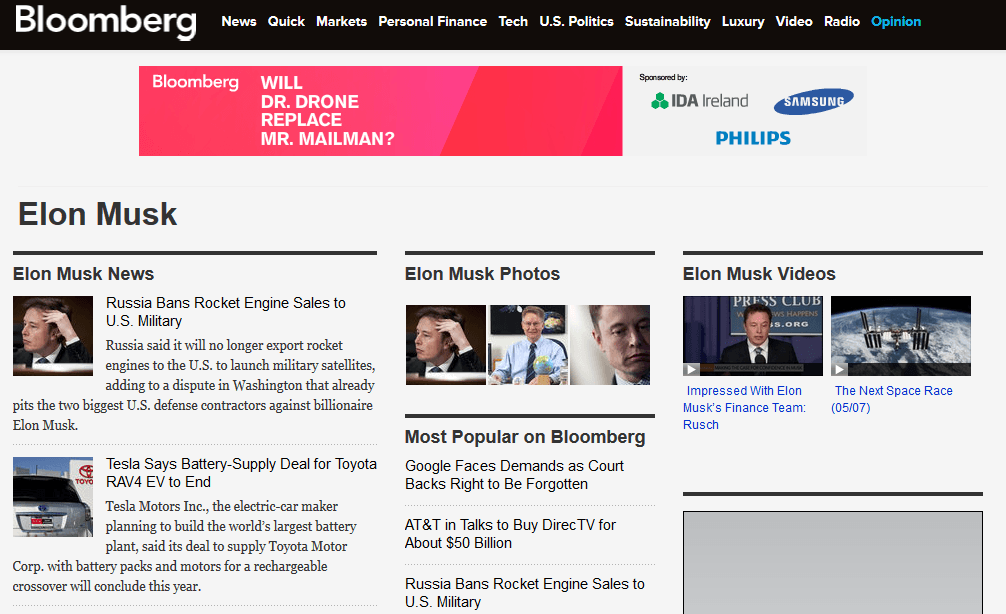
Task: Play the space station video thumbnail
Action: pyautogui.click(x=901, y=336)
